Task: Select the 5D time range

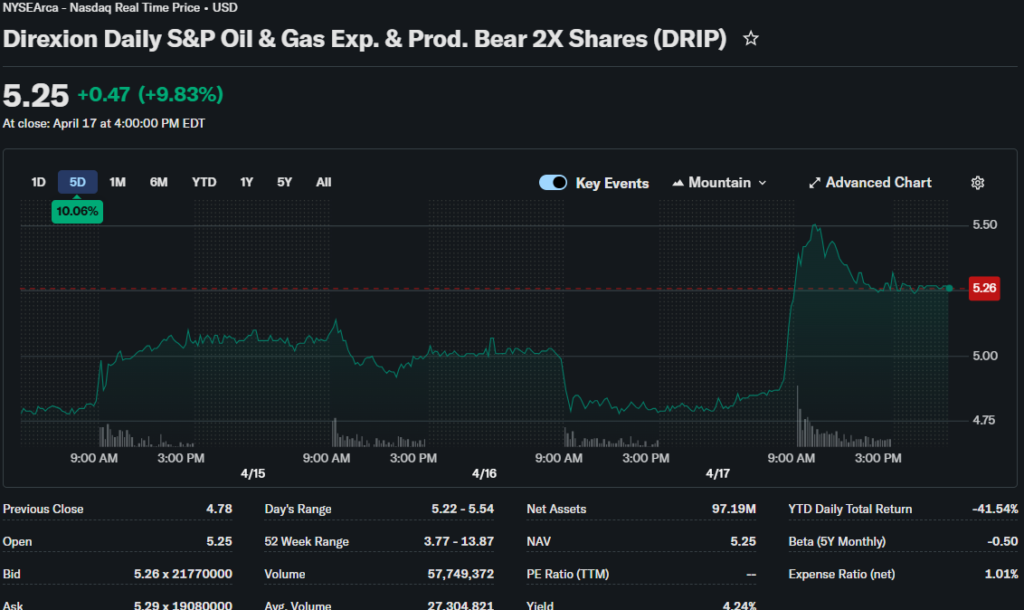Action: point(77,182)
